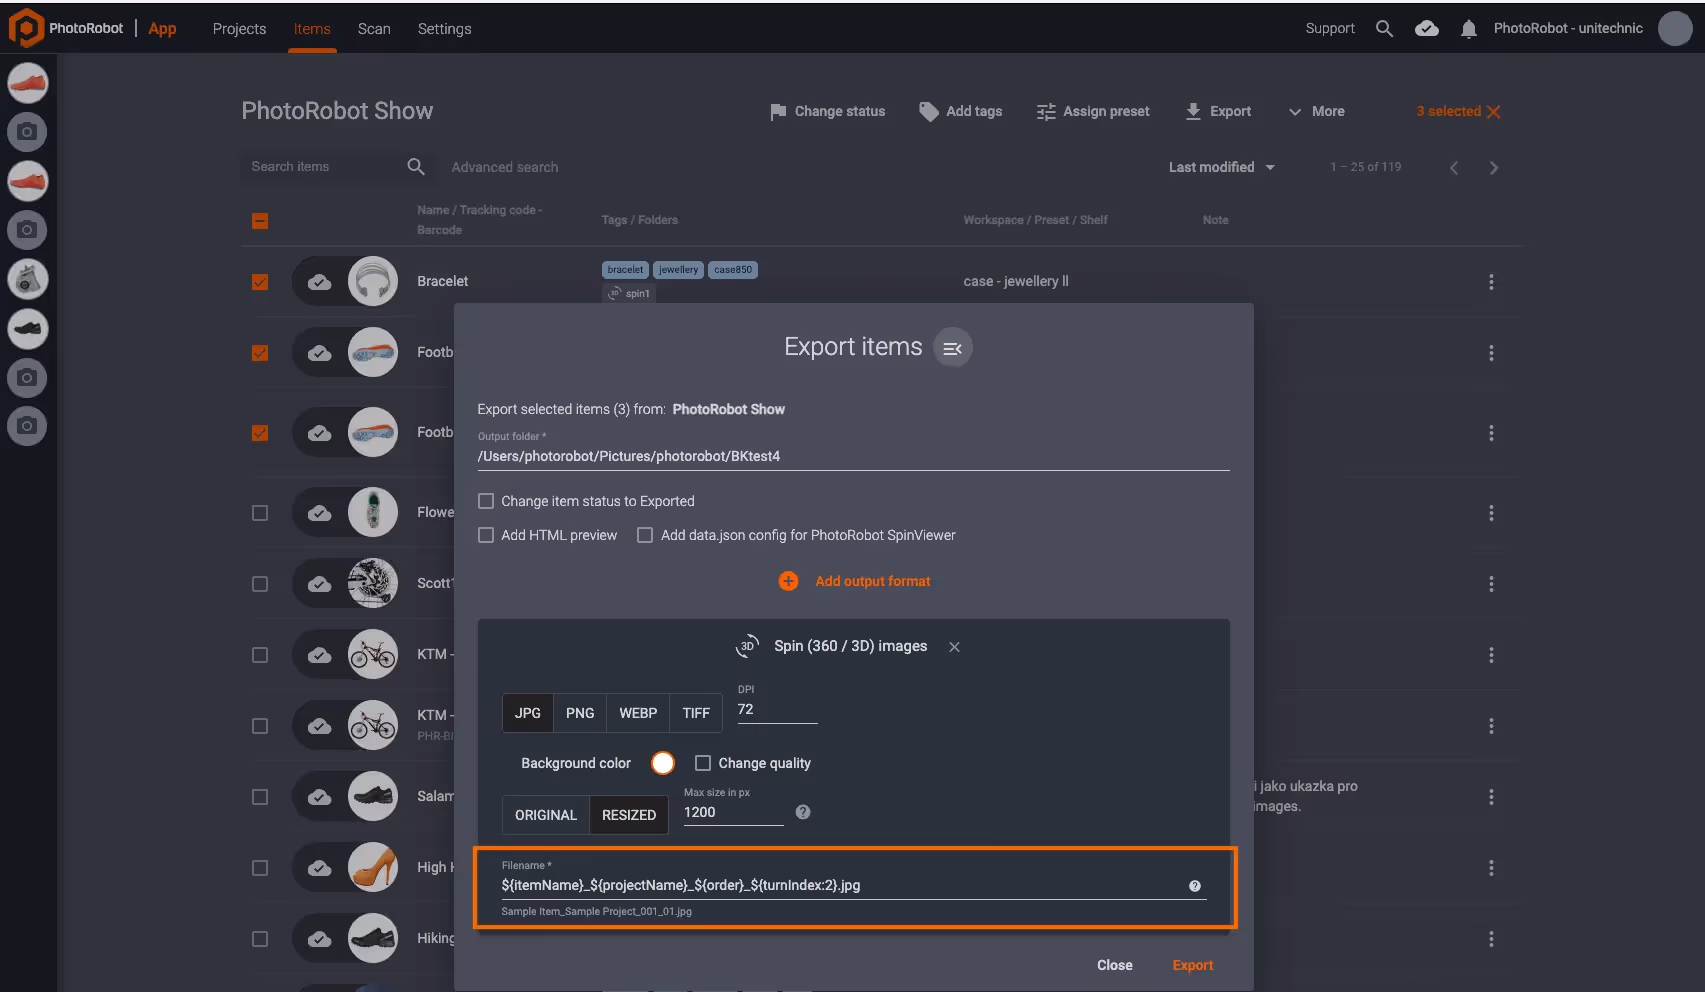Click the search items magnifier icon
This screenshot has width=1705, height=992.
tap(416, 167)
